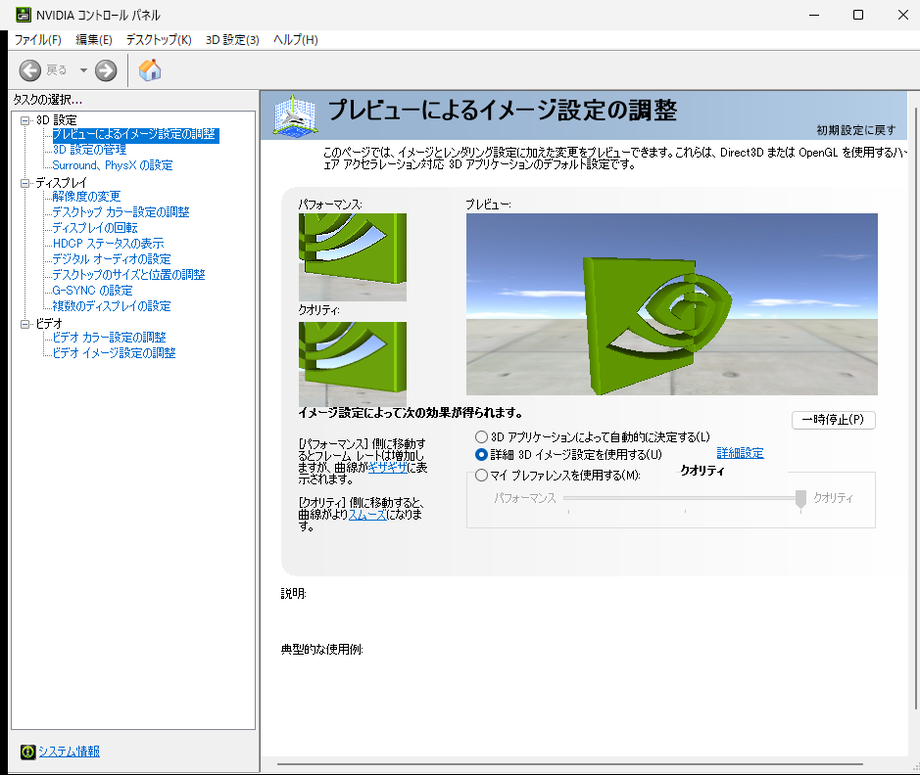Open デスクトップ カラー設定の調整
The width and height of the screenshot is (920, 775).
[121, 212]
